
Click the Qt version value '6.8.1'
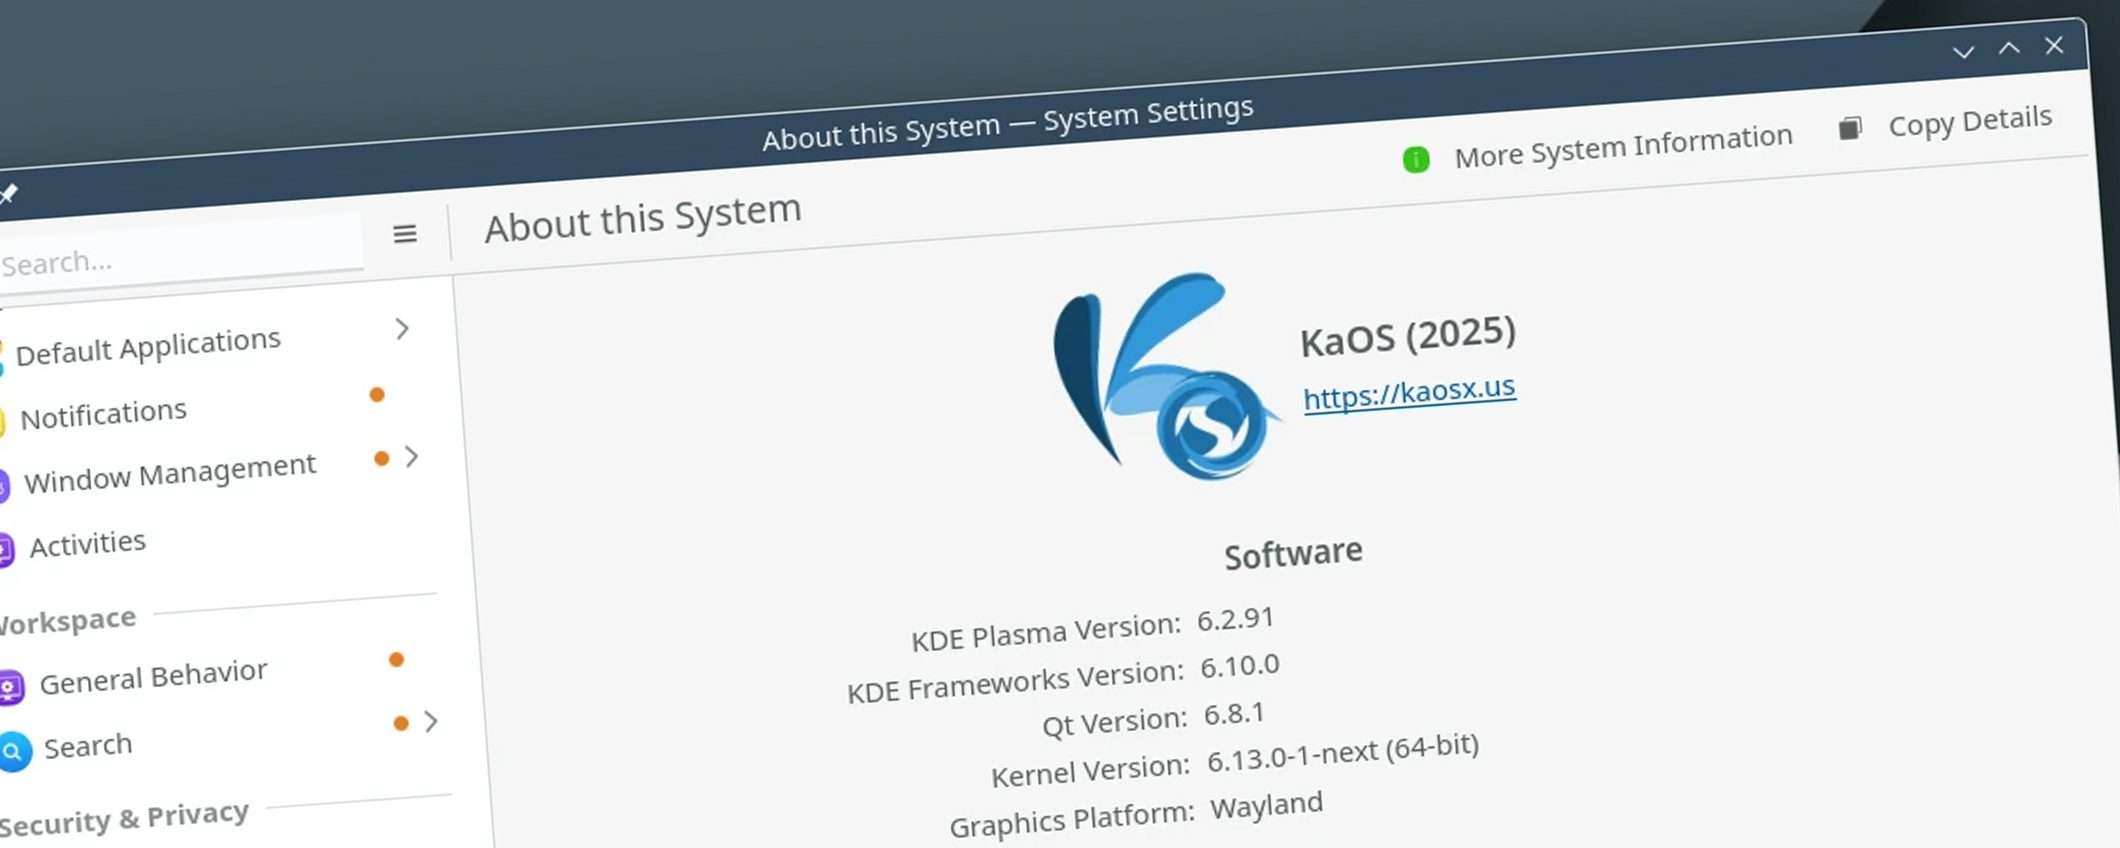pyautogui.click(x=1234, y=714)
